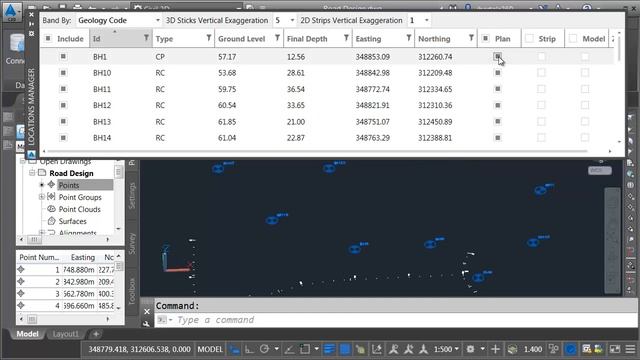The width and height of the screenshot is (640, 360).
Task: Click the annotation monitor plus icon
Action: click(496, 349)
